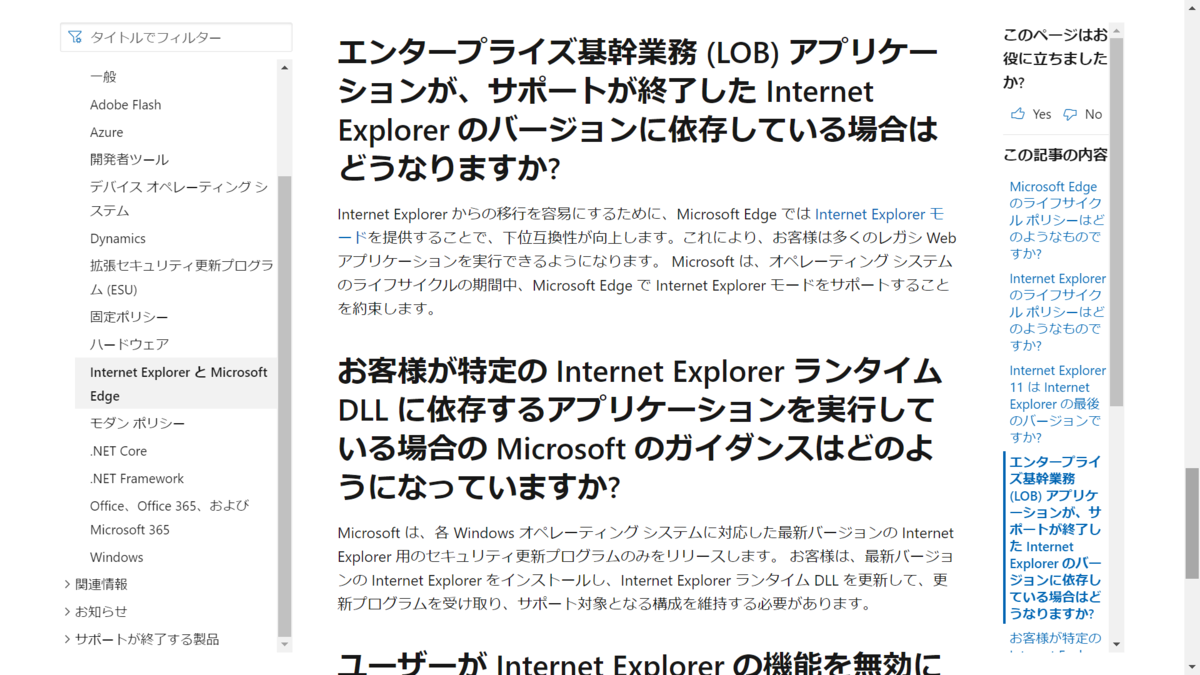The height and width of the screenshot is (675, 1200).
Task: Click the filter funnel icon
Action: 75,38
